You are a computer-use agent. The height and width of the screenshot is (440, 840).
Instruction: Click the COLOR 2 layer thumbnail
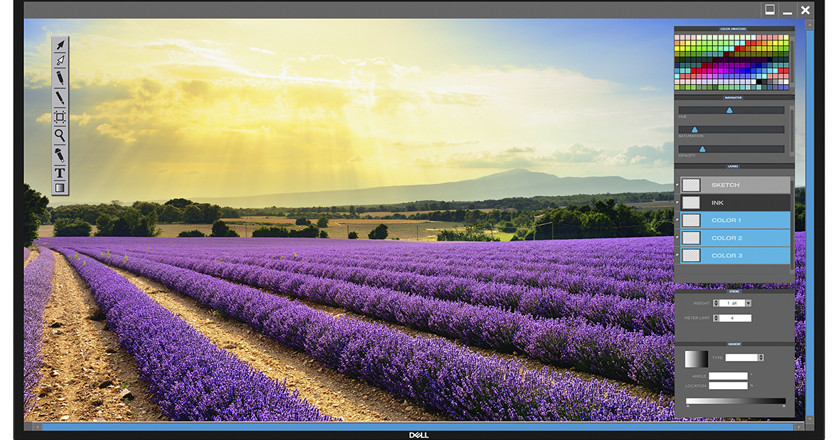tap(691, 238)
